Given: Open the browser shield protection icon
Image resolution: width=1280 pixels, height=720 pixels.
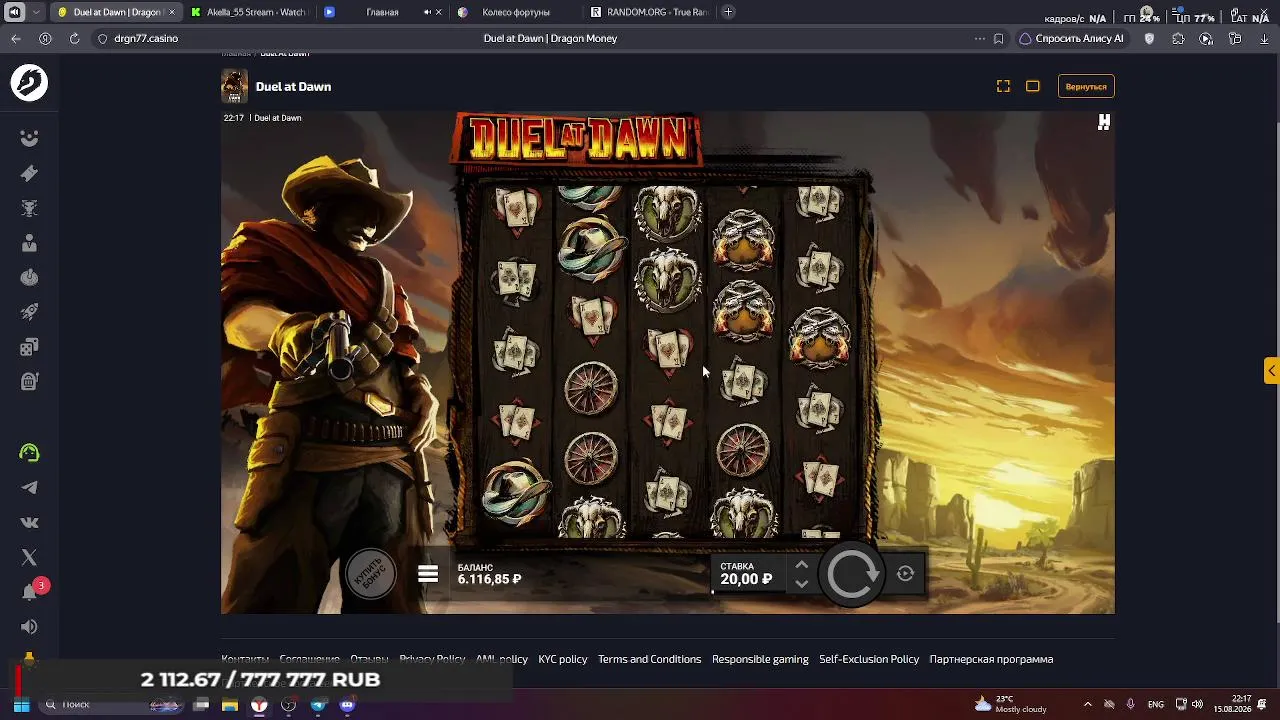Looking at the screenshot, I should [1149, 38].
